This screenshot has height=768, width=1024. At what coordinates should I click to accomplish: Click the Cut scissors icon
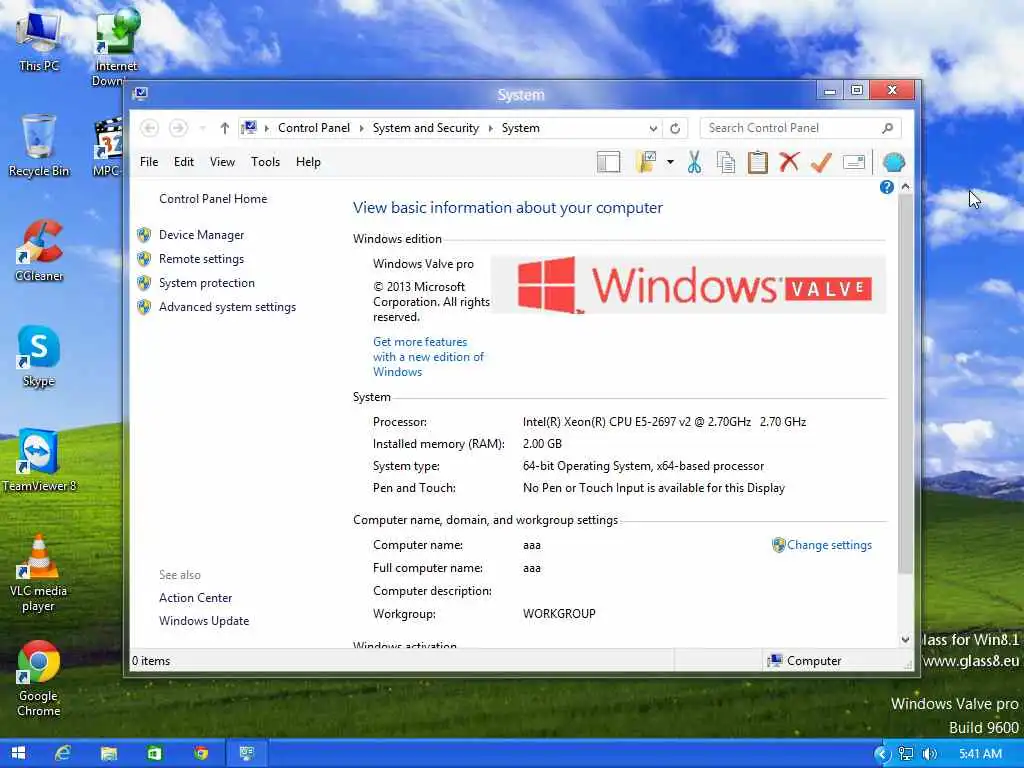[x=694, y=162]
